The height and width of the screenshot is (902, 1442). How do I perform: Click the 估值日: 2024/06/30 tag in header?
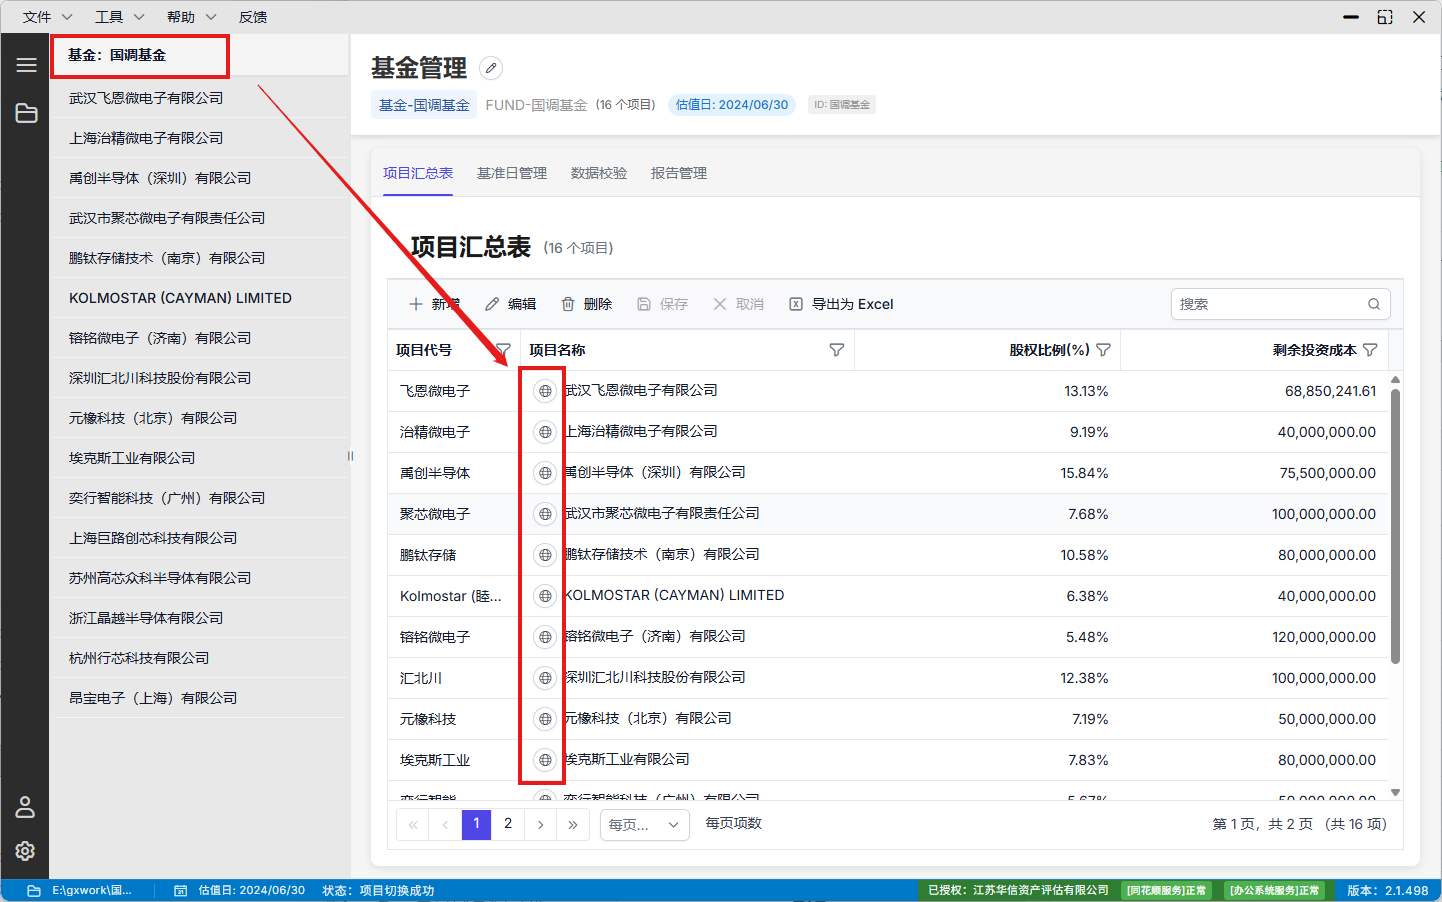click(732, 105)
